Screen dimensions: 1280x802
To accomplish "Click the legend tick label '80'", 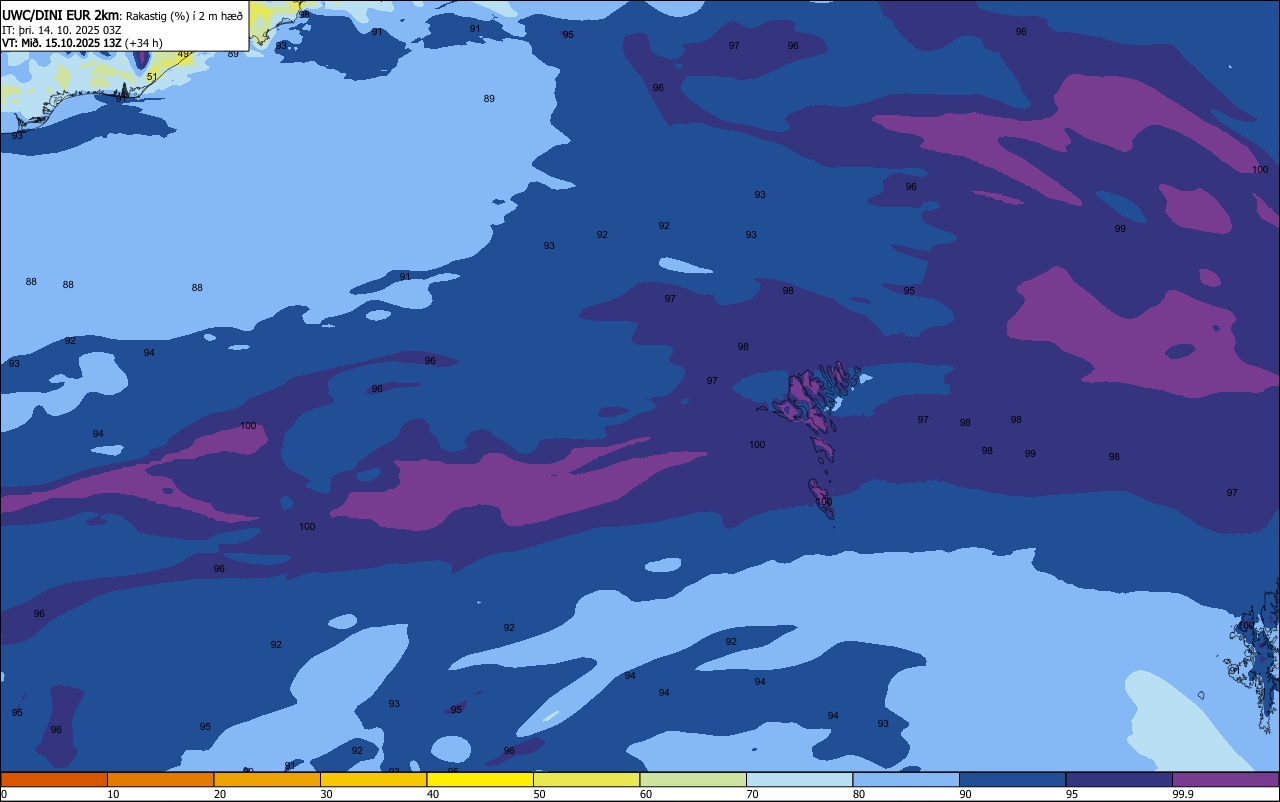I will pos(859,794).
